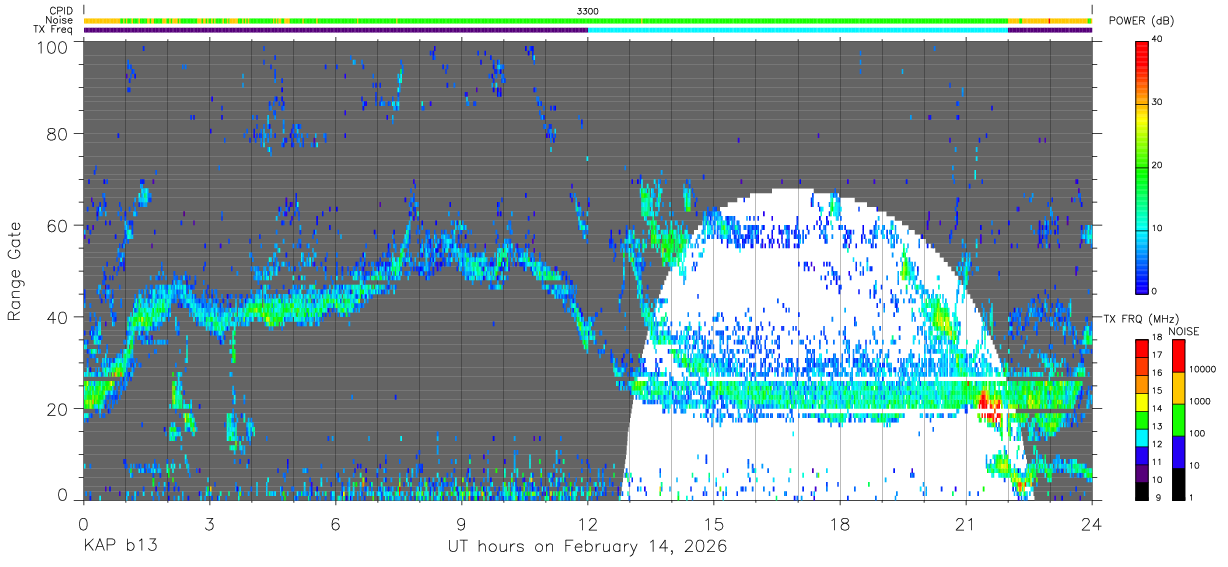Click the CPID label at top left
Image resolution: width=1228 pixels, height=567 pixels.
[60, 11]
